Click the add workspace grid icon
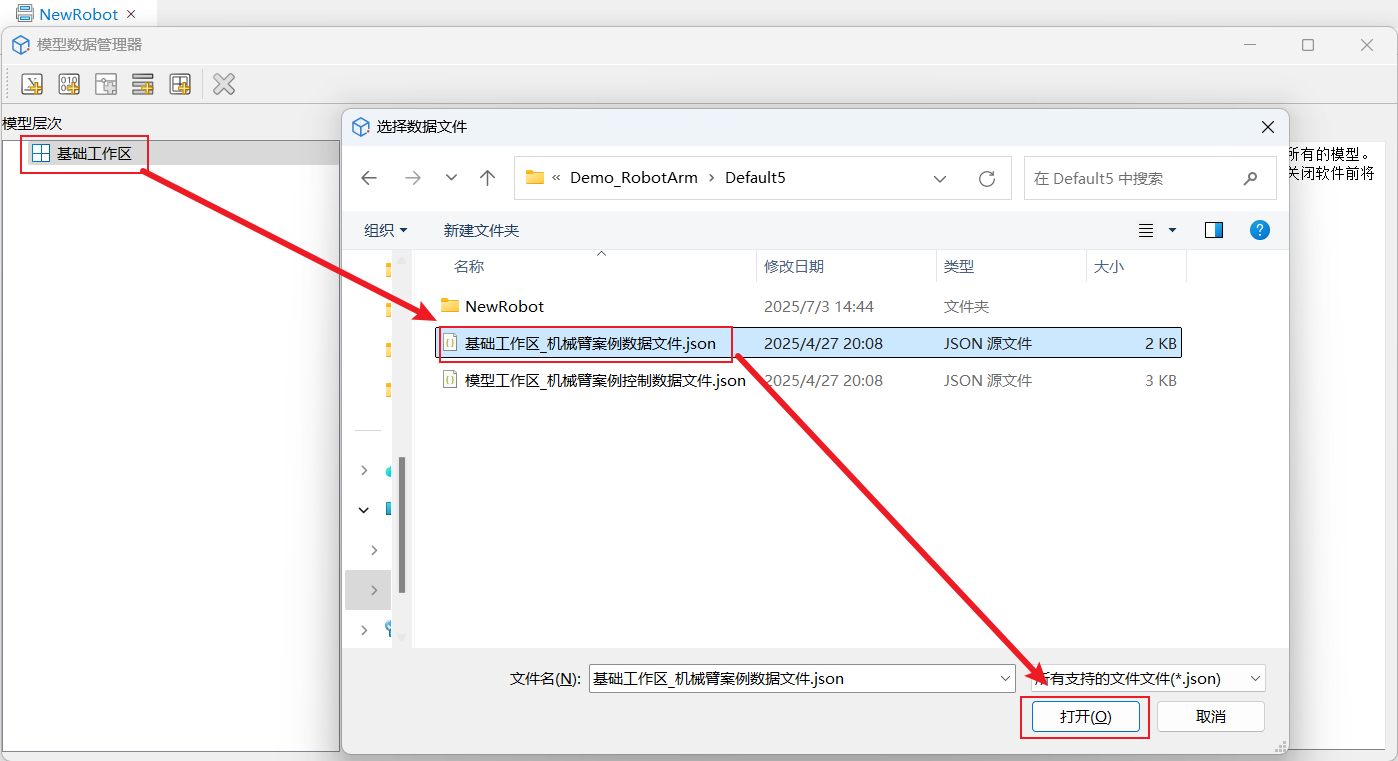Viewport: 1398px width, 761px height. [x=180, y=84]
